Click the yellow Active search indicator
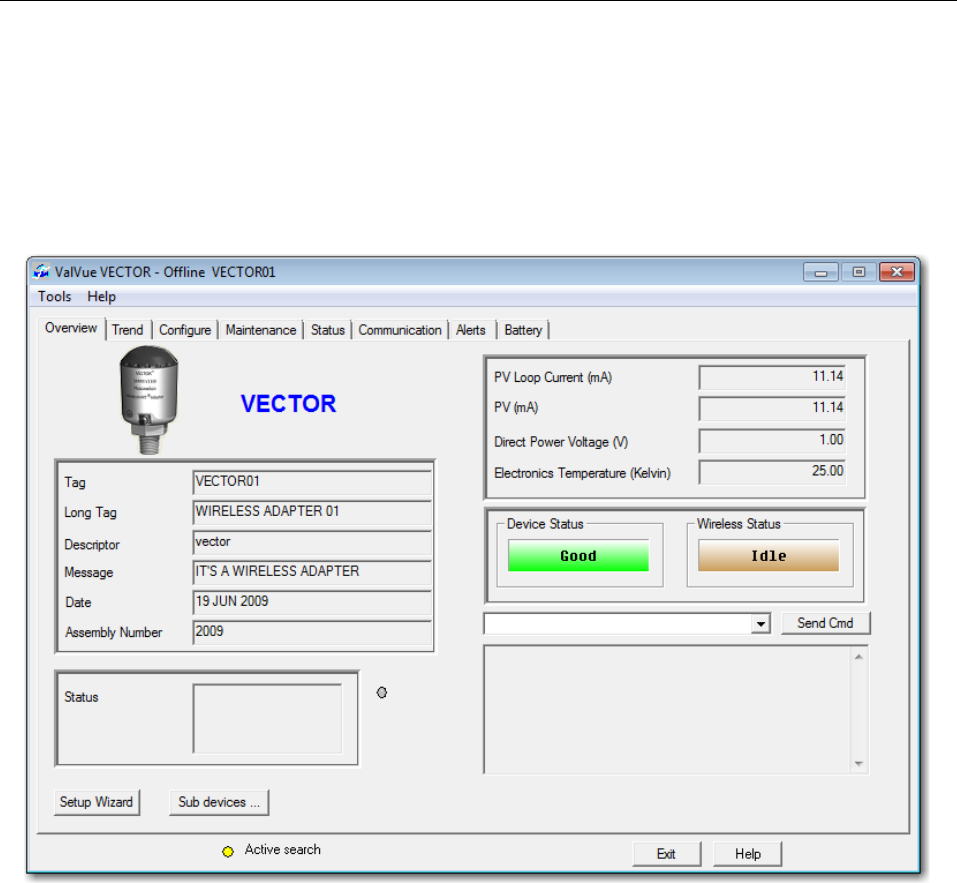Screen dimensions: 957x883 (228, 851)
